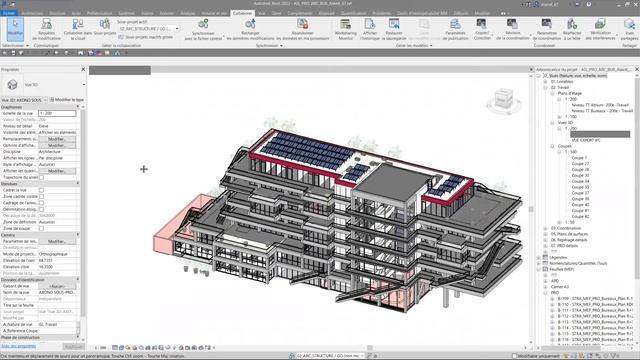Toggle Zone cadrée visible checkbox
The height and width of the screenshot is (360, 640).
point(41,197)
